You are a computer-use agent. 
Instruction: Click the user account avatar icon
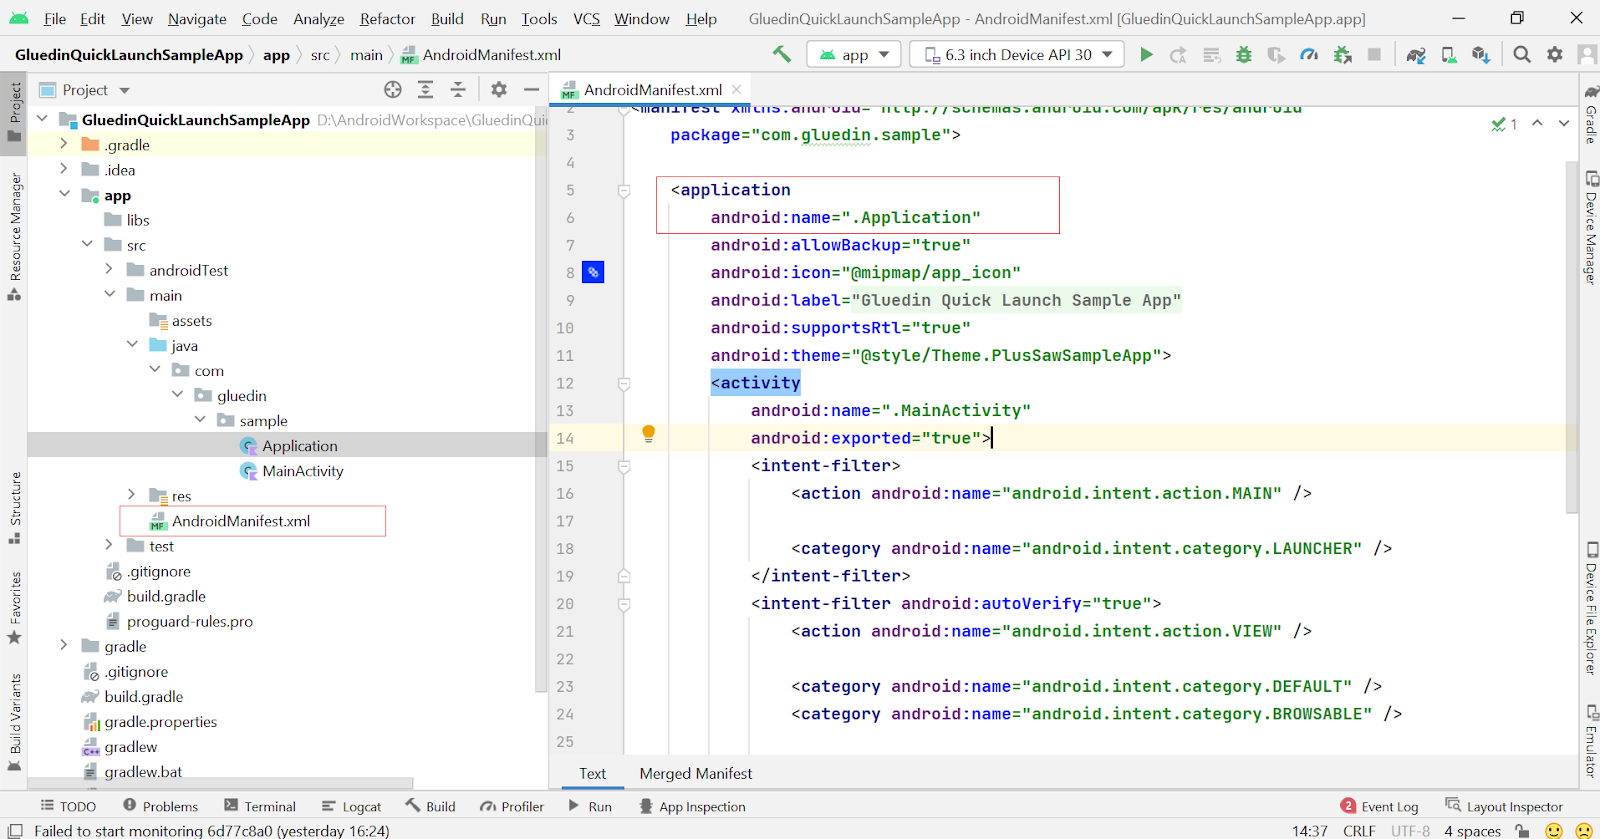(1587, 55)
